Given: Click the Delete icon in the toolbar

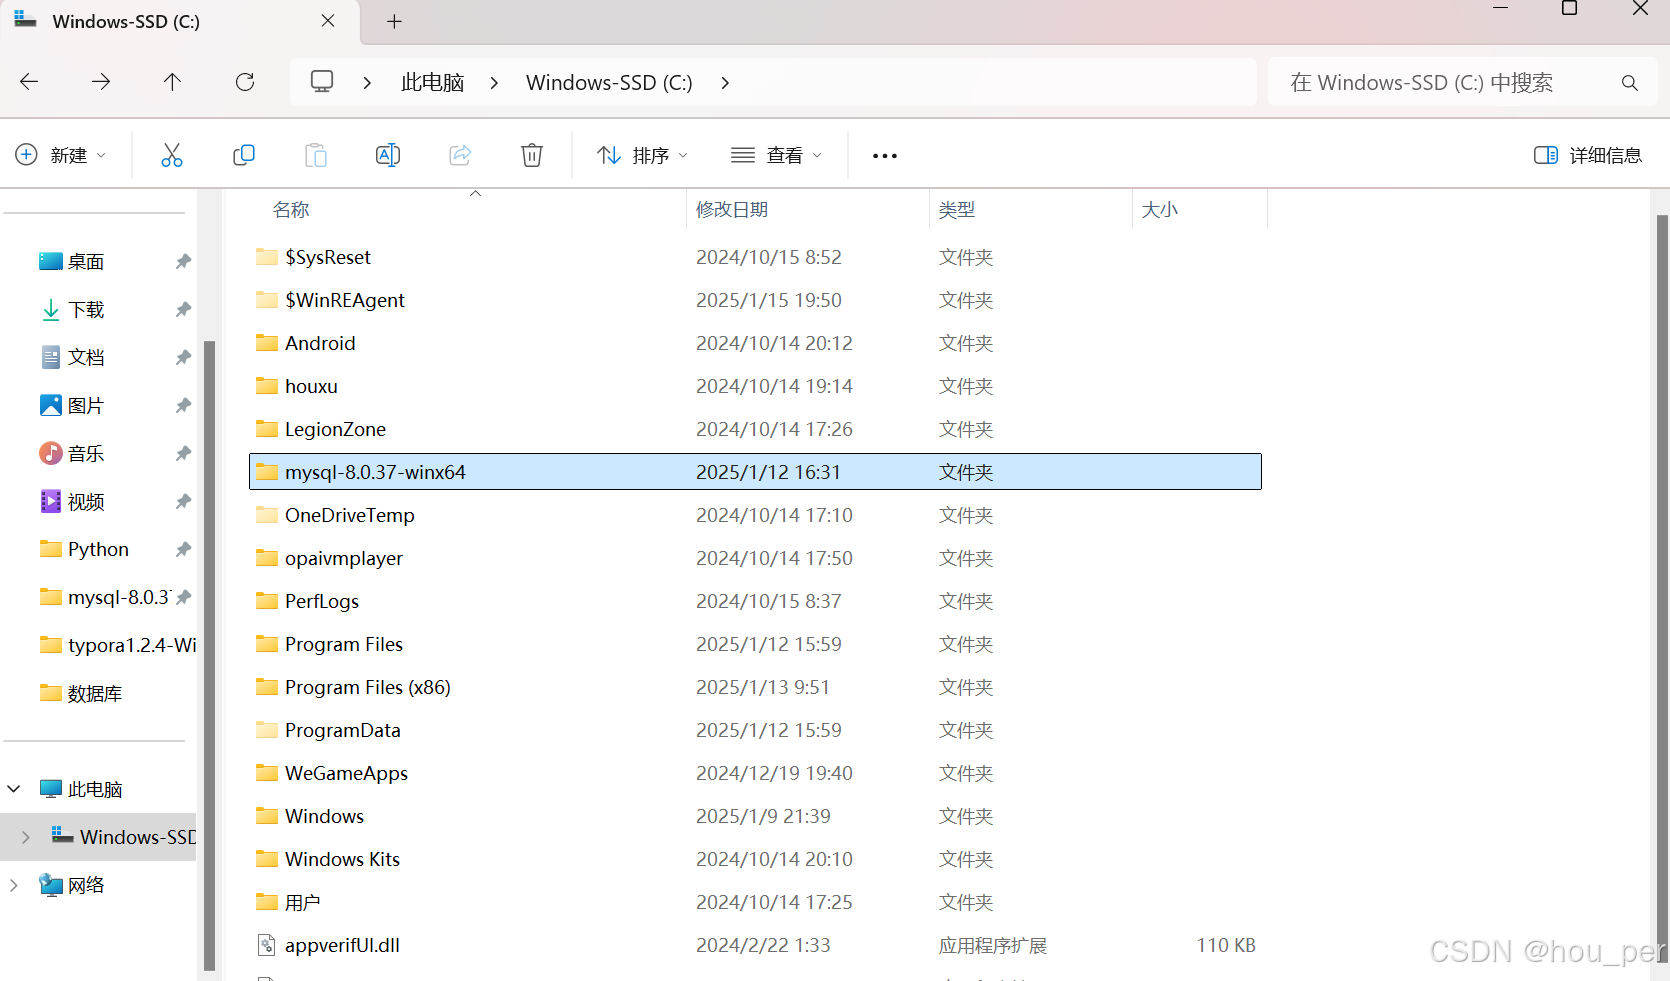Looking at the screenshot, I should pyautogui.click(x=531, y=155).
